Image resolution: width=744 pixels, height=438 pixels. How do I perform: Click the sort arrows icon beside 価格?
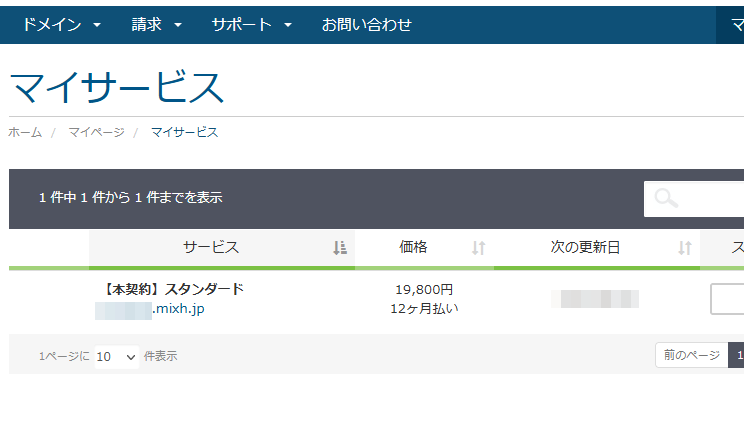(x=478, y=248)
